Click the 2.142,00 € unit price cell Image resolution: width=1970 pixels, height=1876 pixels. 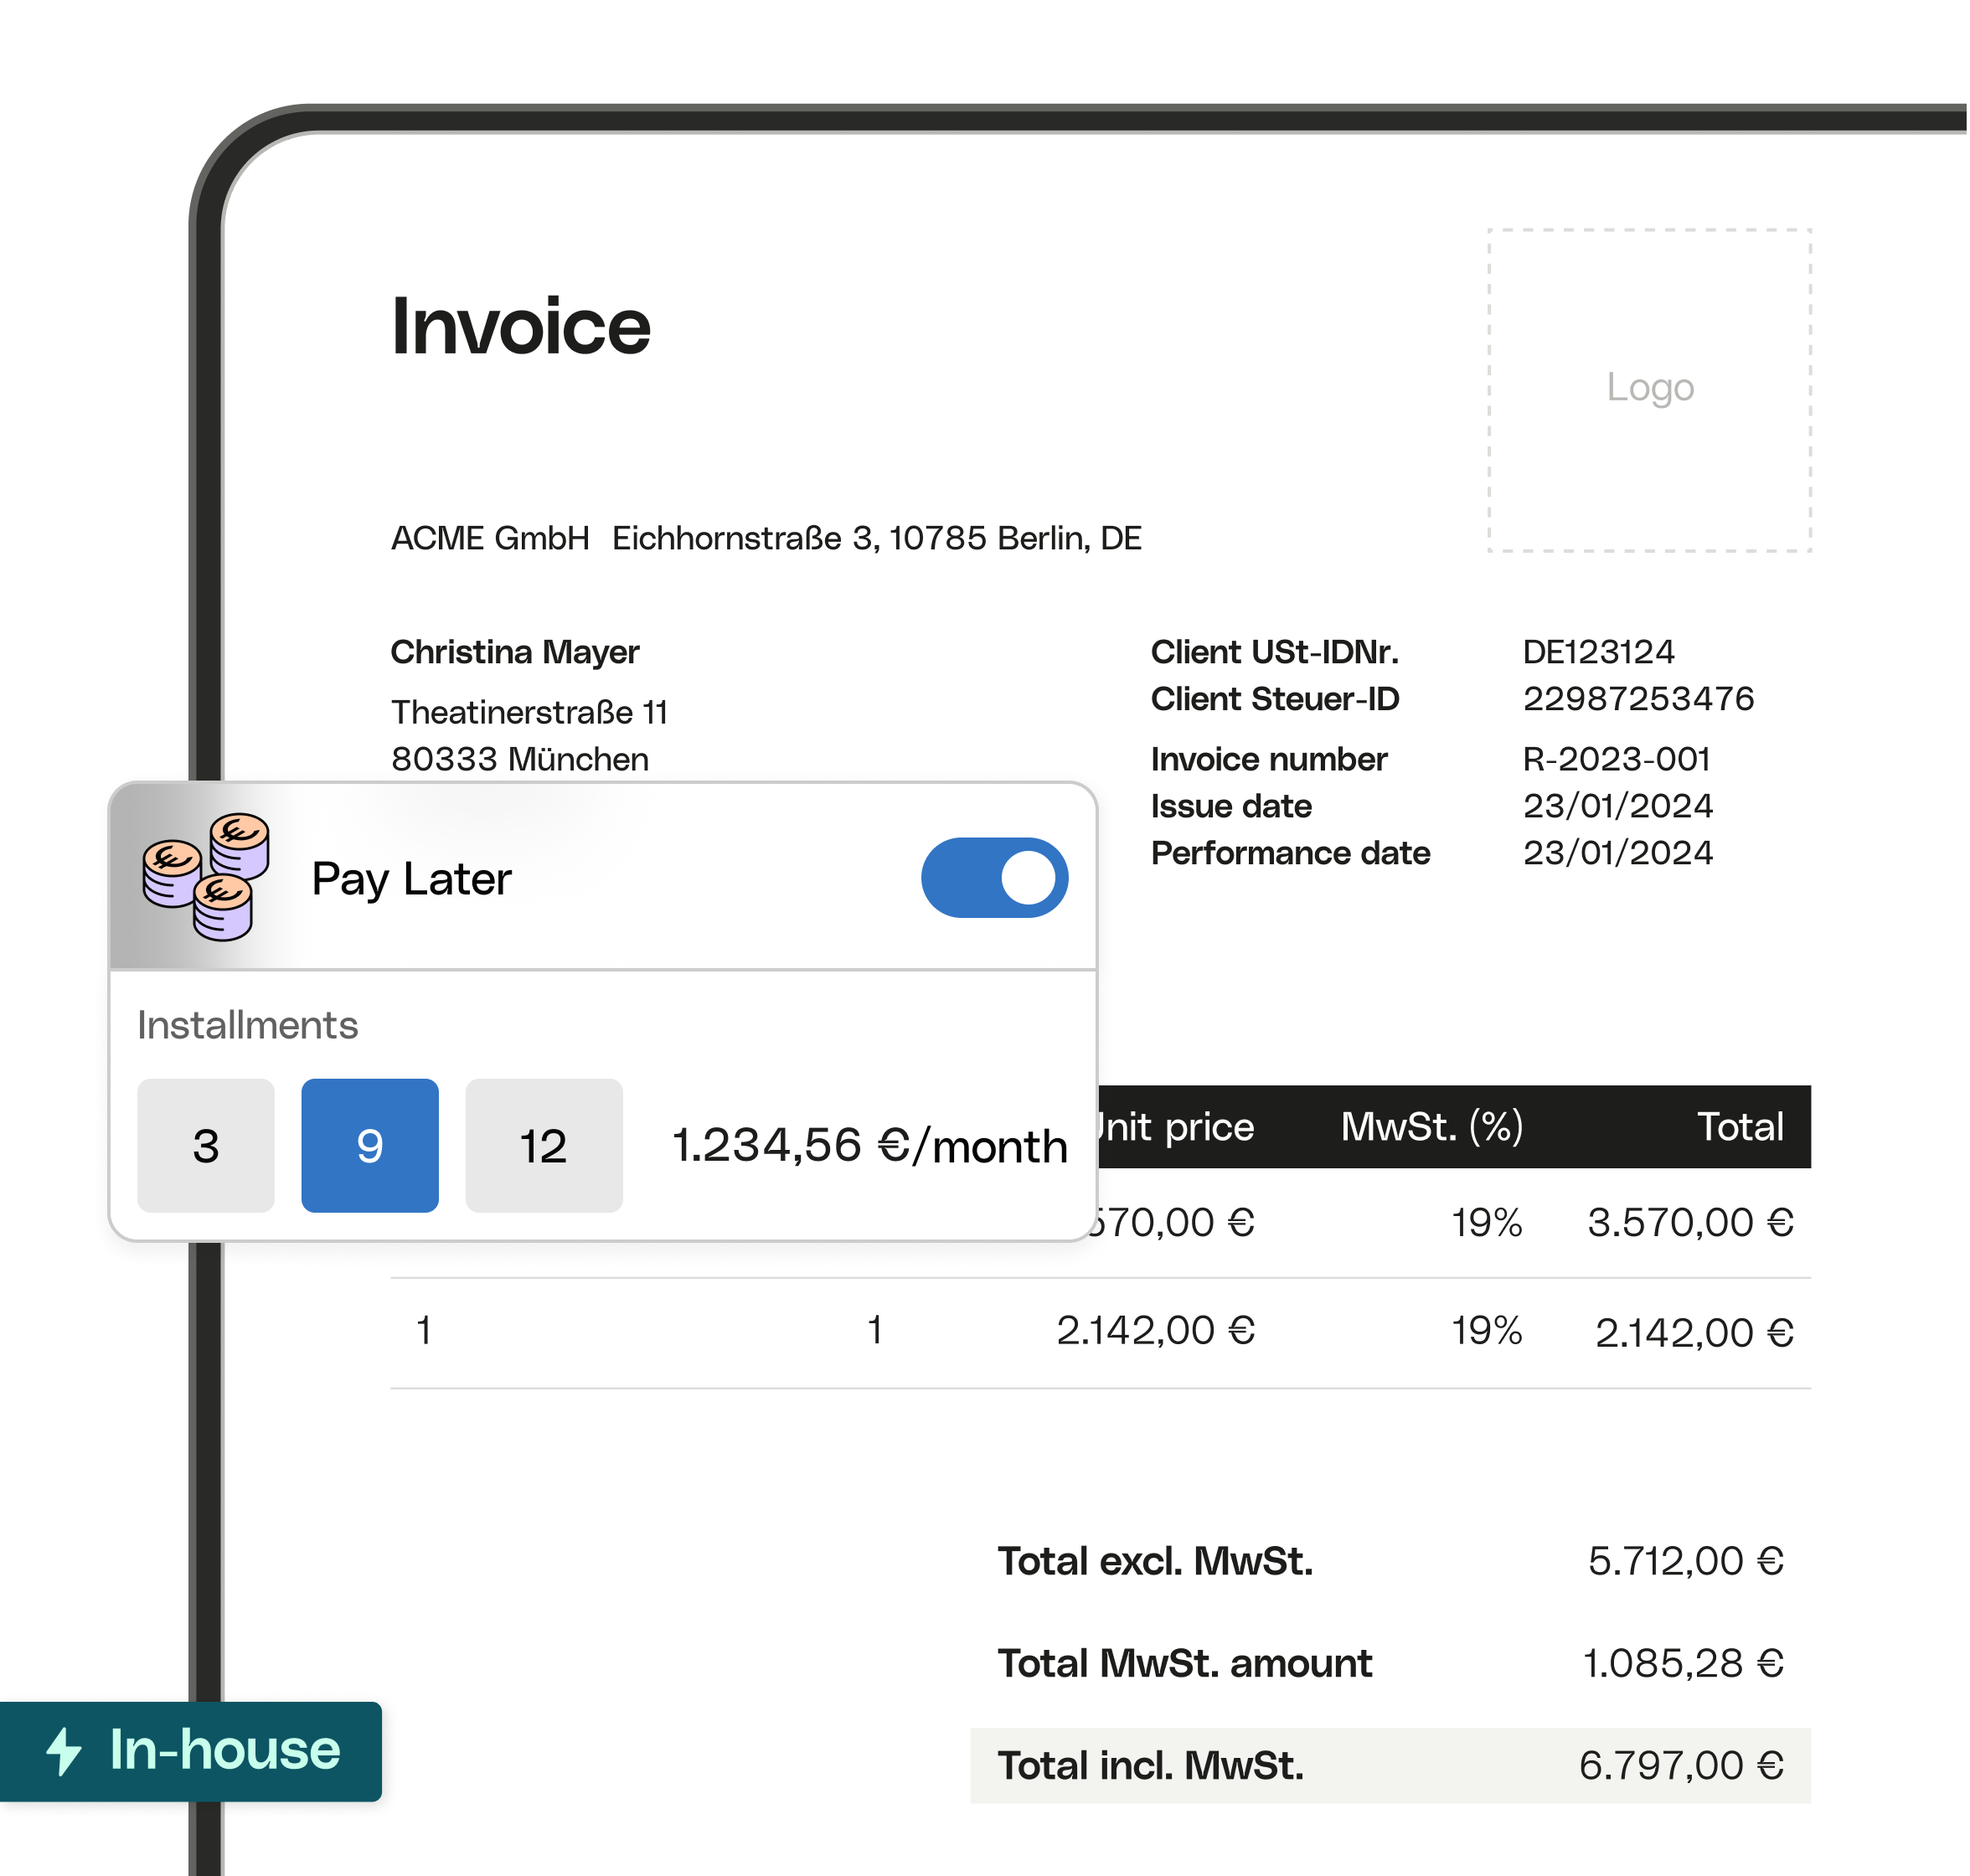tap(1156, 1330)
